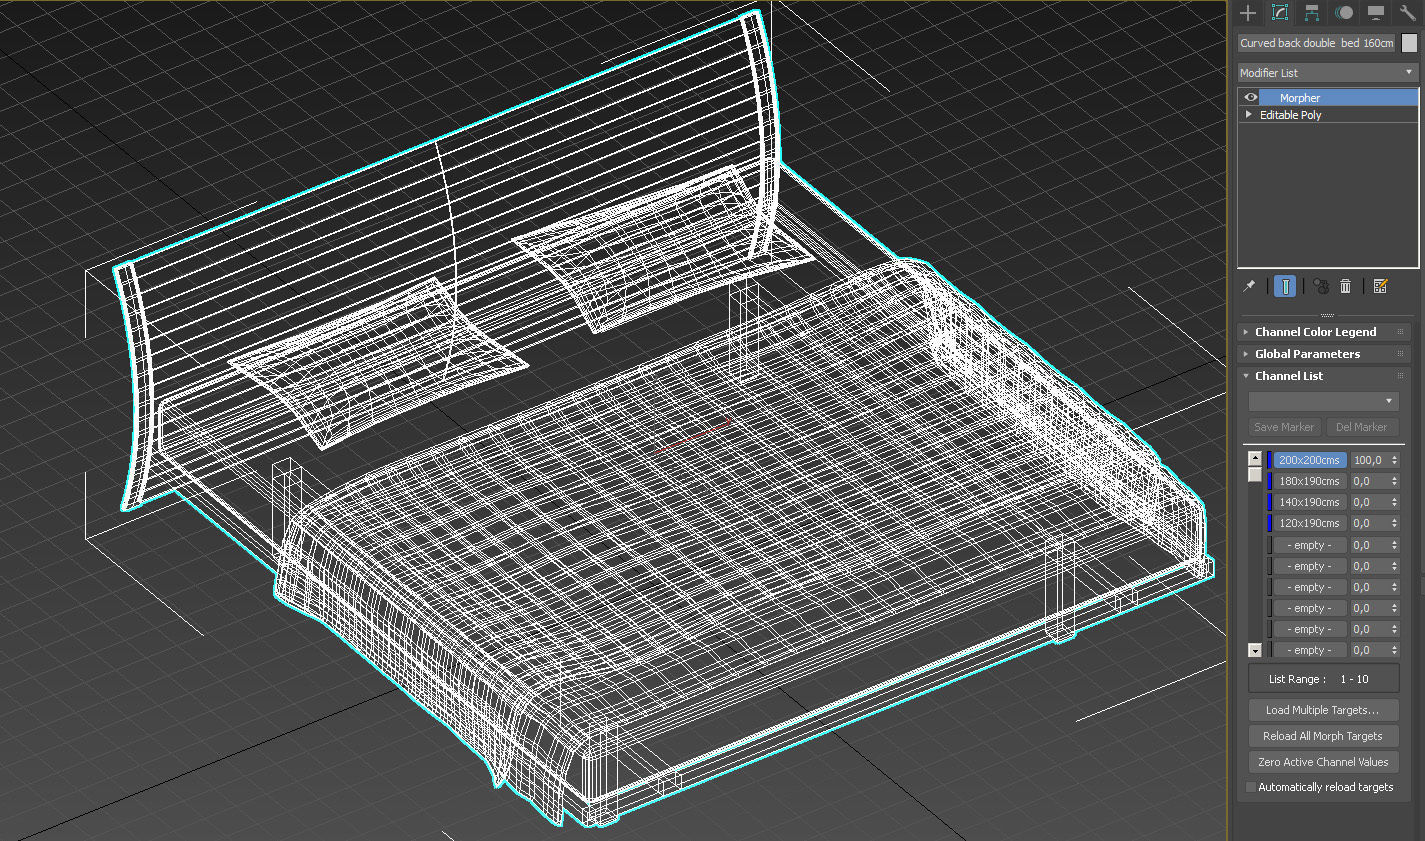Screen dimensions: 1425x841
Task: Open the Motion command panel tab
Action: click(x=1344, y=13)
